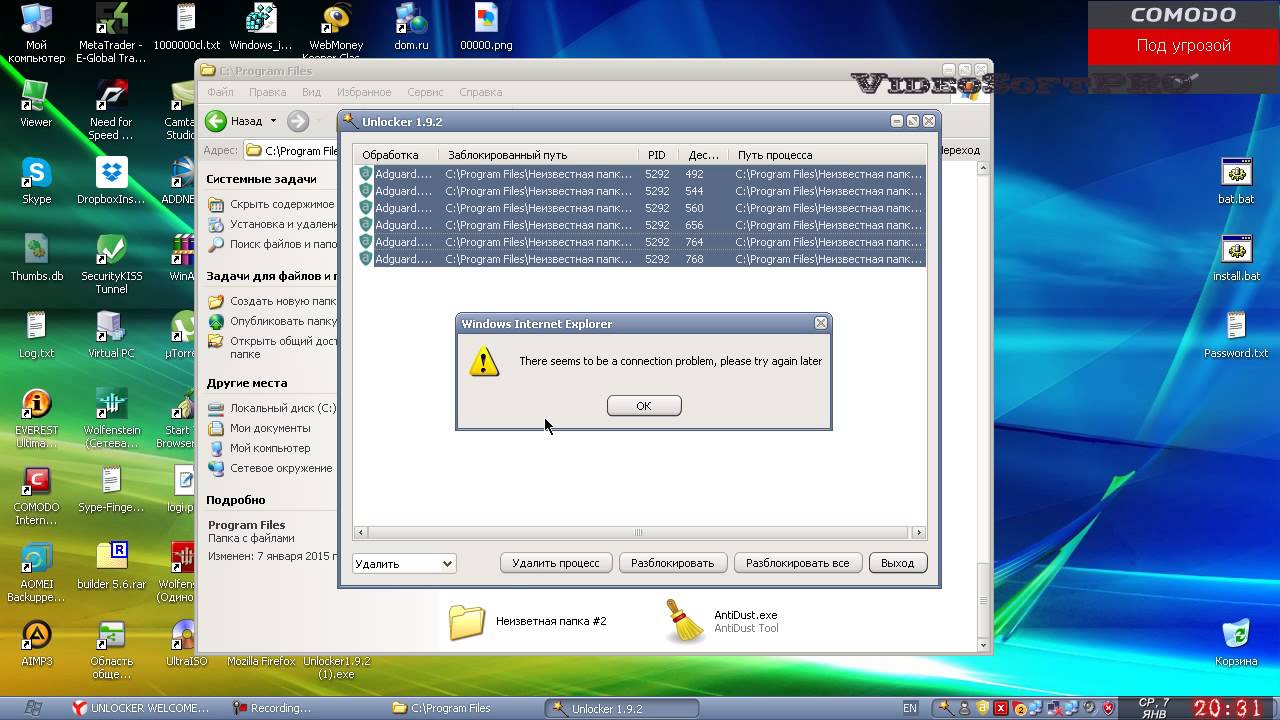Open the Сервис menu in Explorer window

pos(425,92)
